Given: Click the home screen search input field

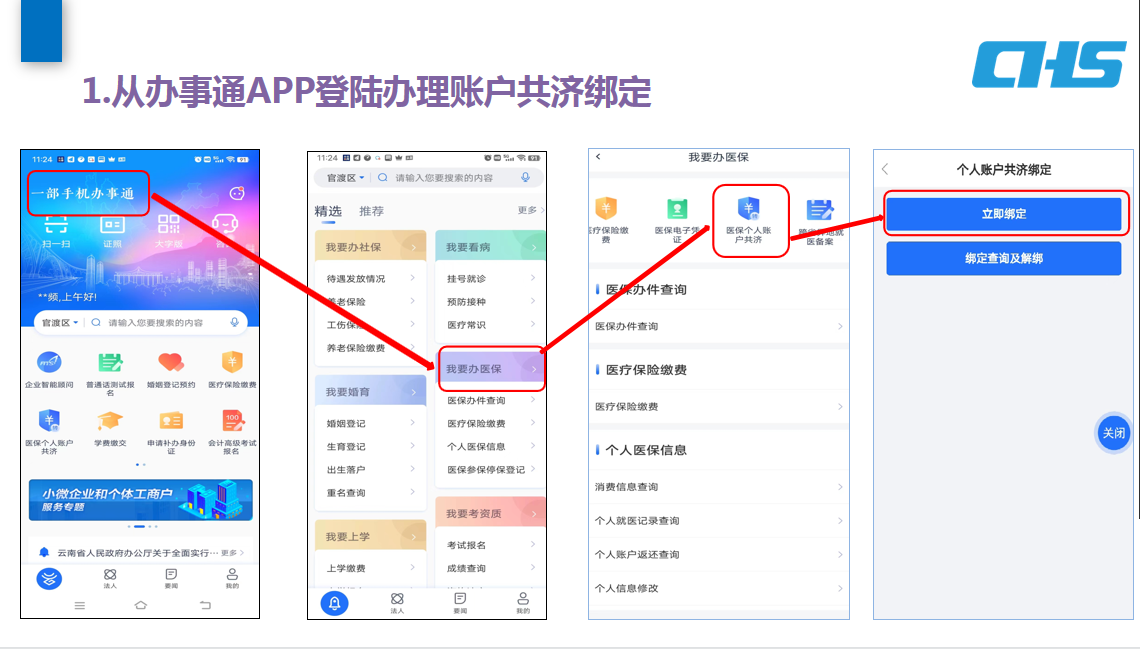Looking at the screenshot, I should click(x=156, y=322).
